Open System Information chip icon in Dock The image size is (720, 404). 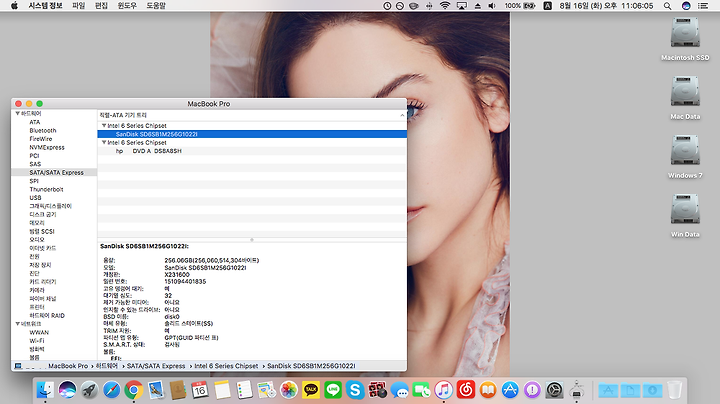(x=576, y=390)
